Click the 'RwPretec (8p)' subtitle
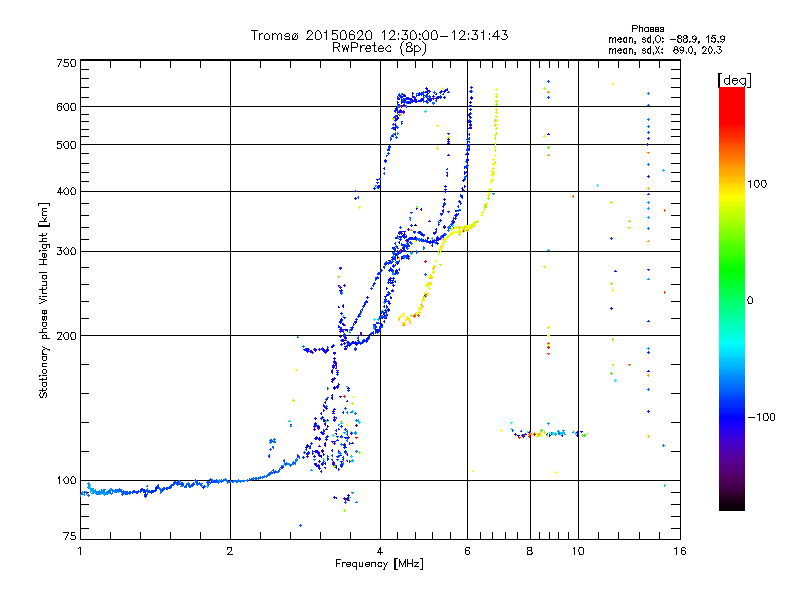Image resolution: width=800 pixels, height=600 pixels. point(379,48)
